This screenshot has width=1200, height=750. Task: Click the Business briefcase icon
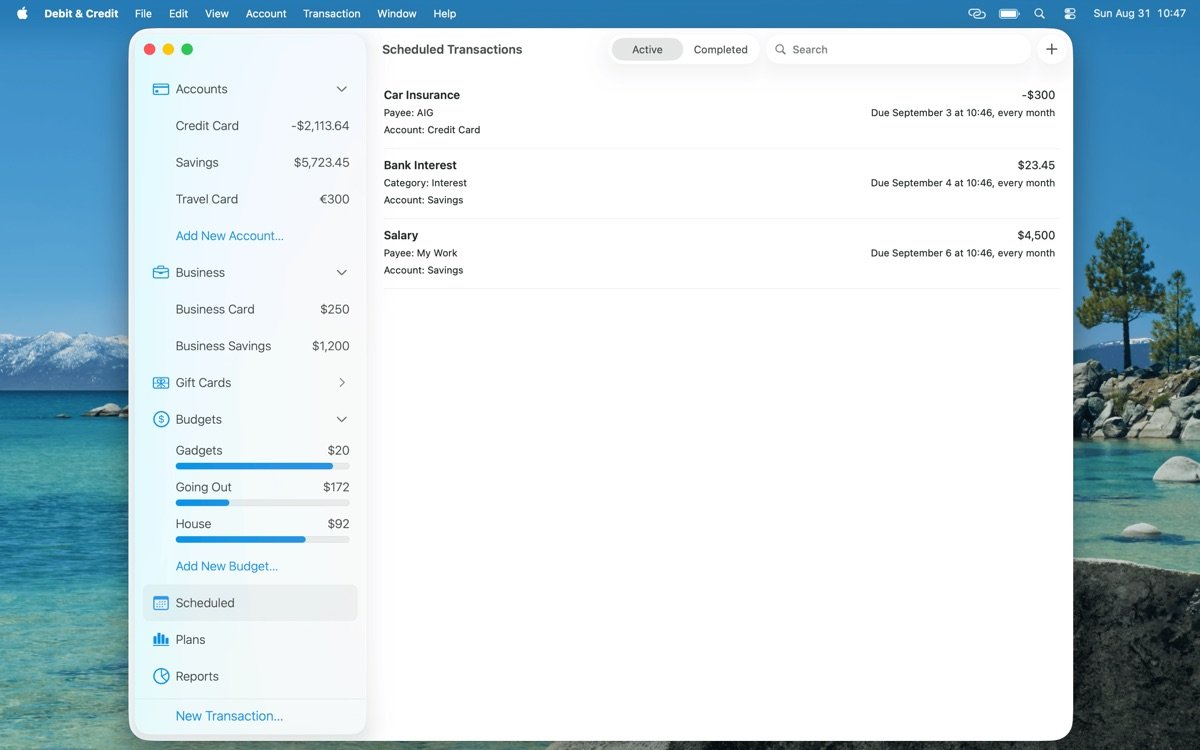pyautogui.click(x=160, y=273)
